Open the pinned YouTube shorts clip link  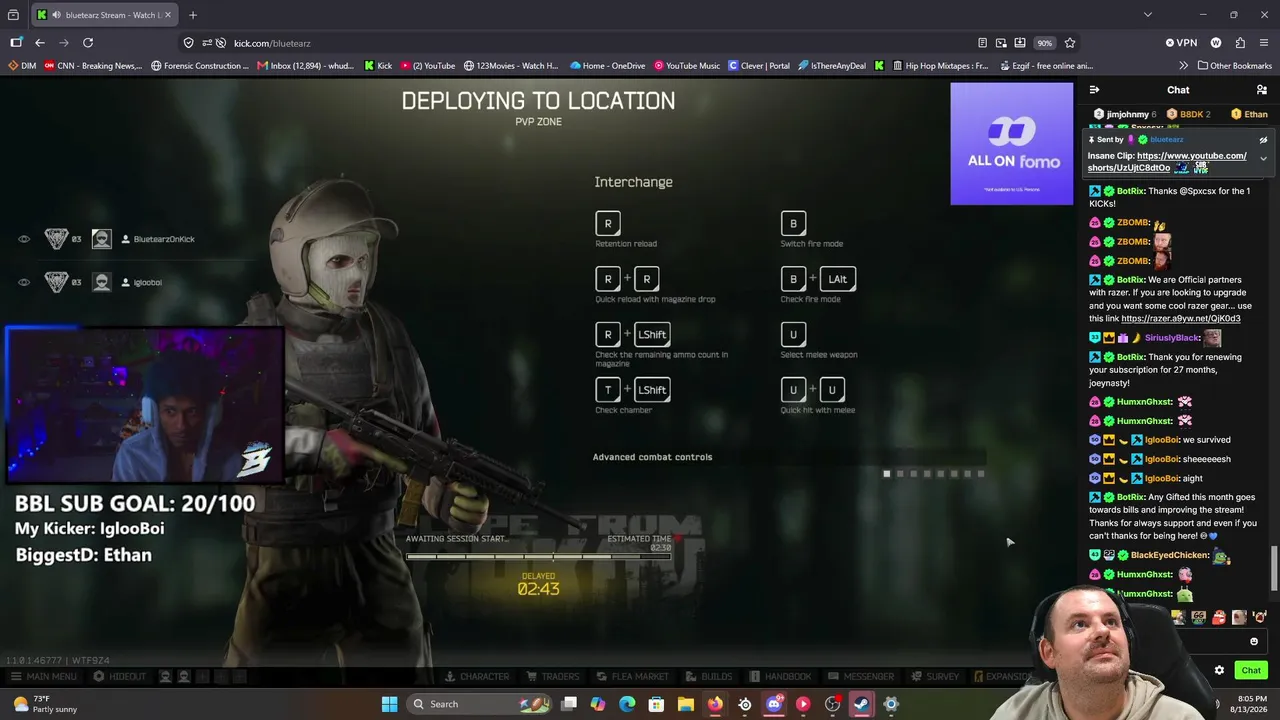point(1167,162)
